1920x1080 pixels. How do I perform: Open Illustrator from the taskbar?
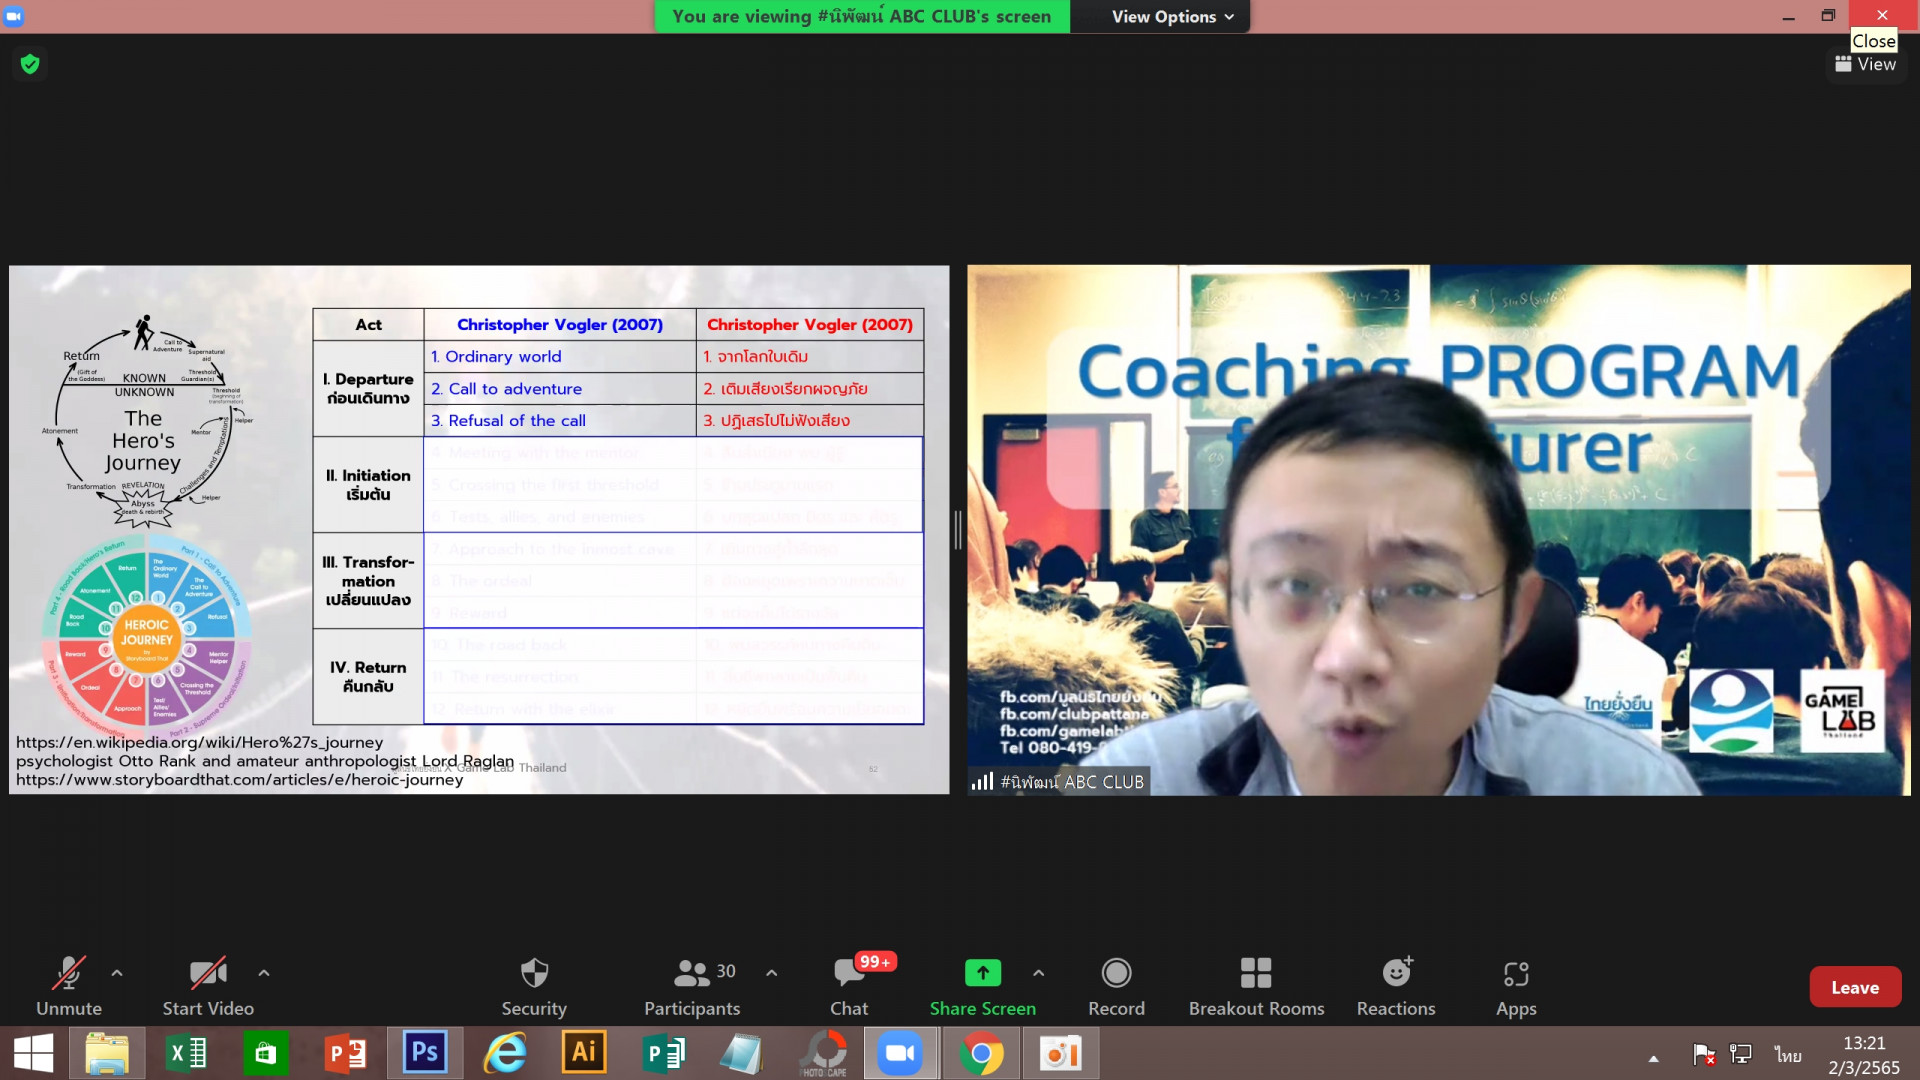click(x=583, y=1054)
